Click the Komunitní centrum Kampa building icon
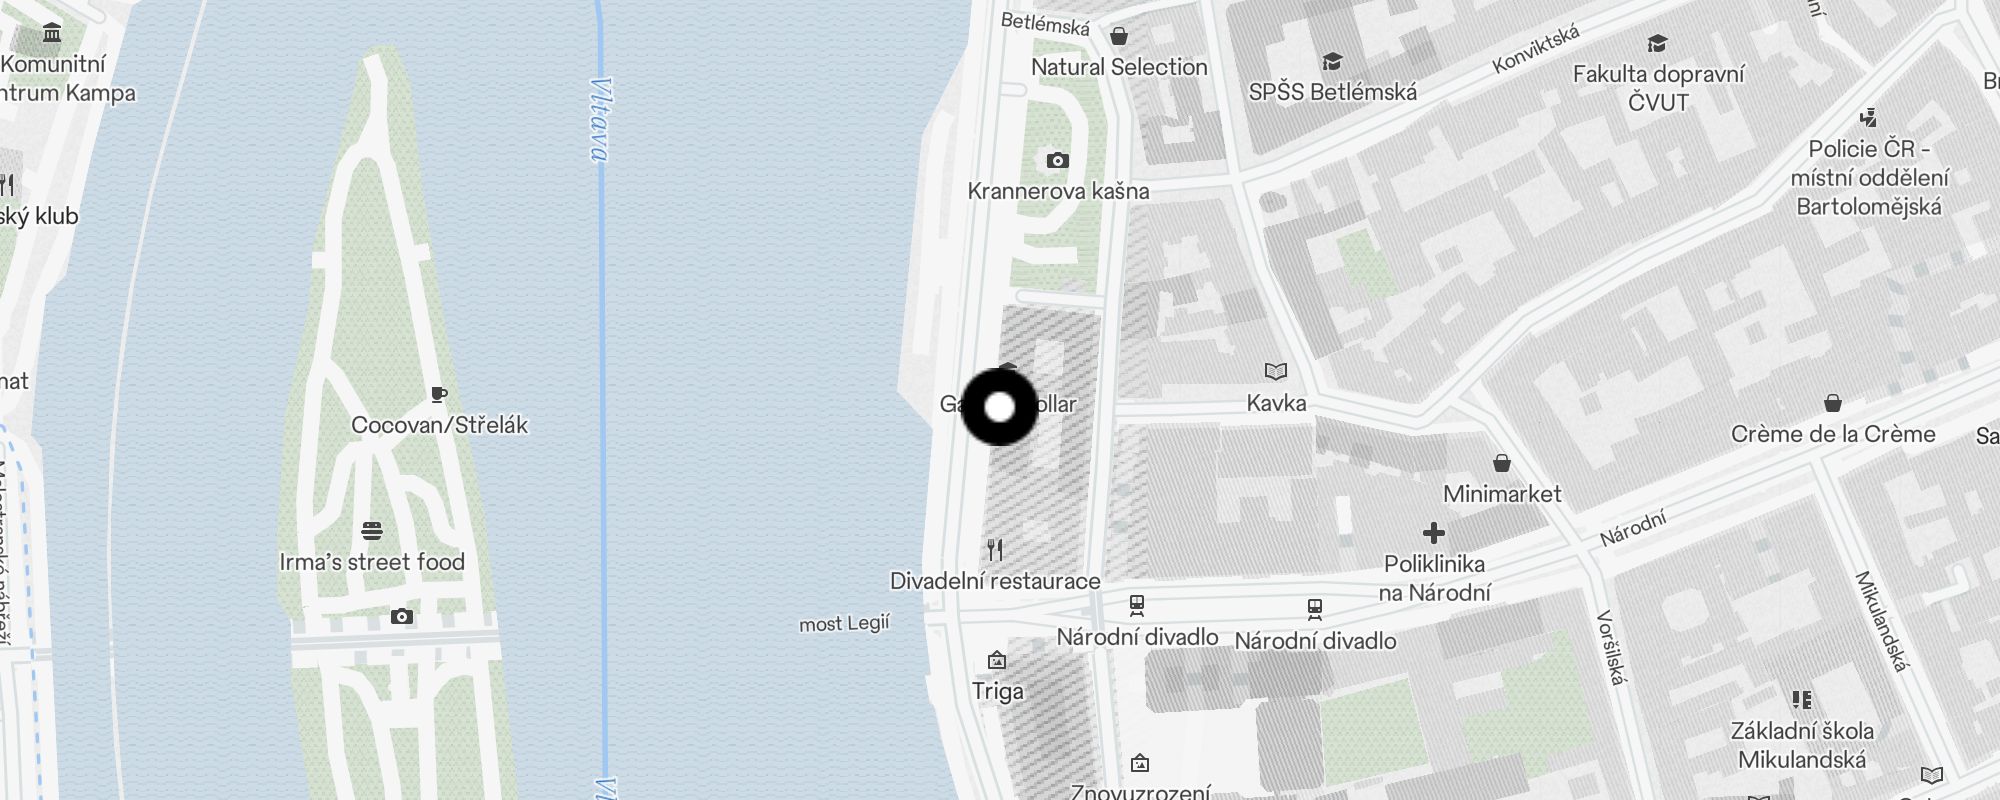Viewport: 2000px width, 800px height. pyautogui.click(x=52, y=34)
